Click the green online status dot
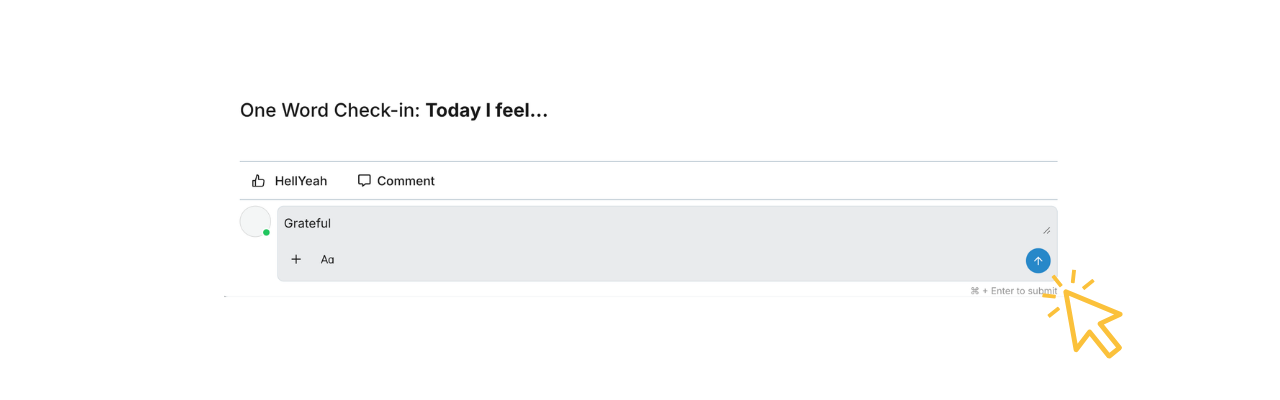Screen dimensions: 1280x400 click(267, 233)
